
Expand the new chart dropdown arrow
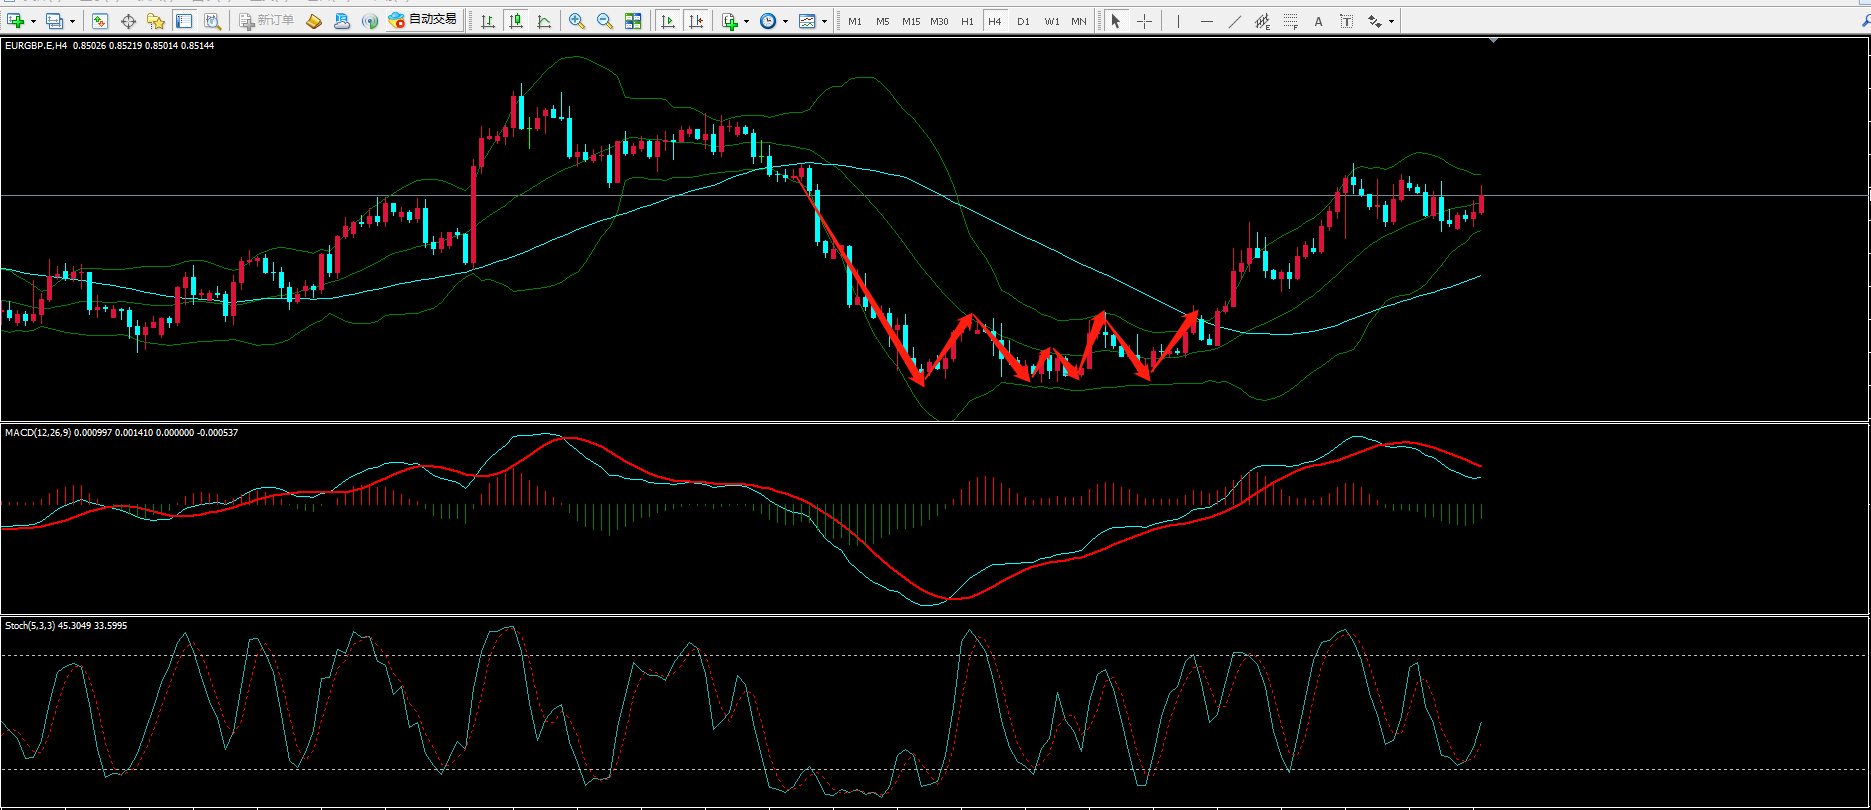tap(34, 21)
